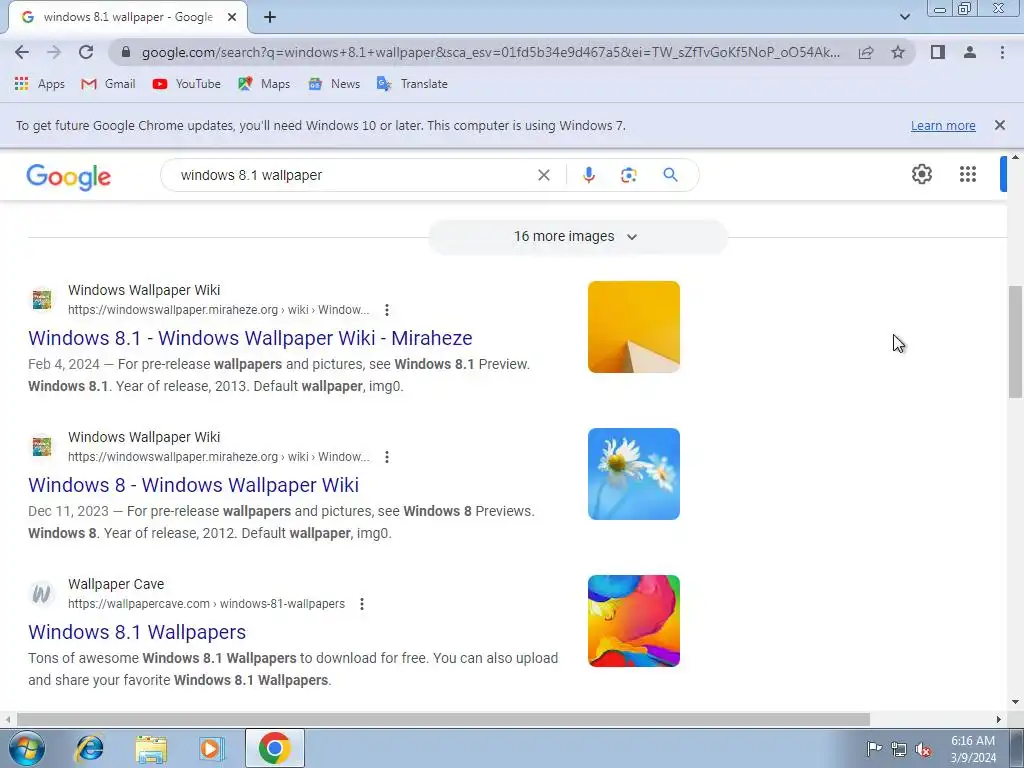1024x768 pixels.
Task: Search by image with Google Lens
Action: pyautogui.click(x=628, y=175)
